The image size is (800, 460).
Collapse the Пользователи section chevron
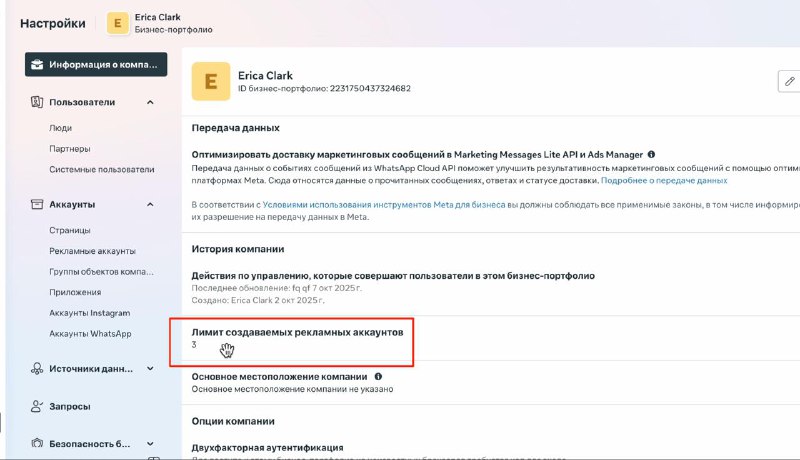pyautogui.click(x=150, y=102)
